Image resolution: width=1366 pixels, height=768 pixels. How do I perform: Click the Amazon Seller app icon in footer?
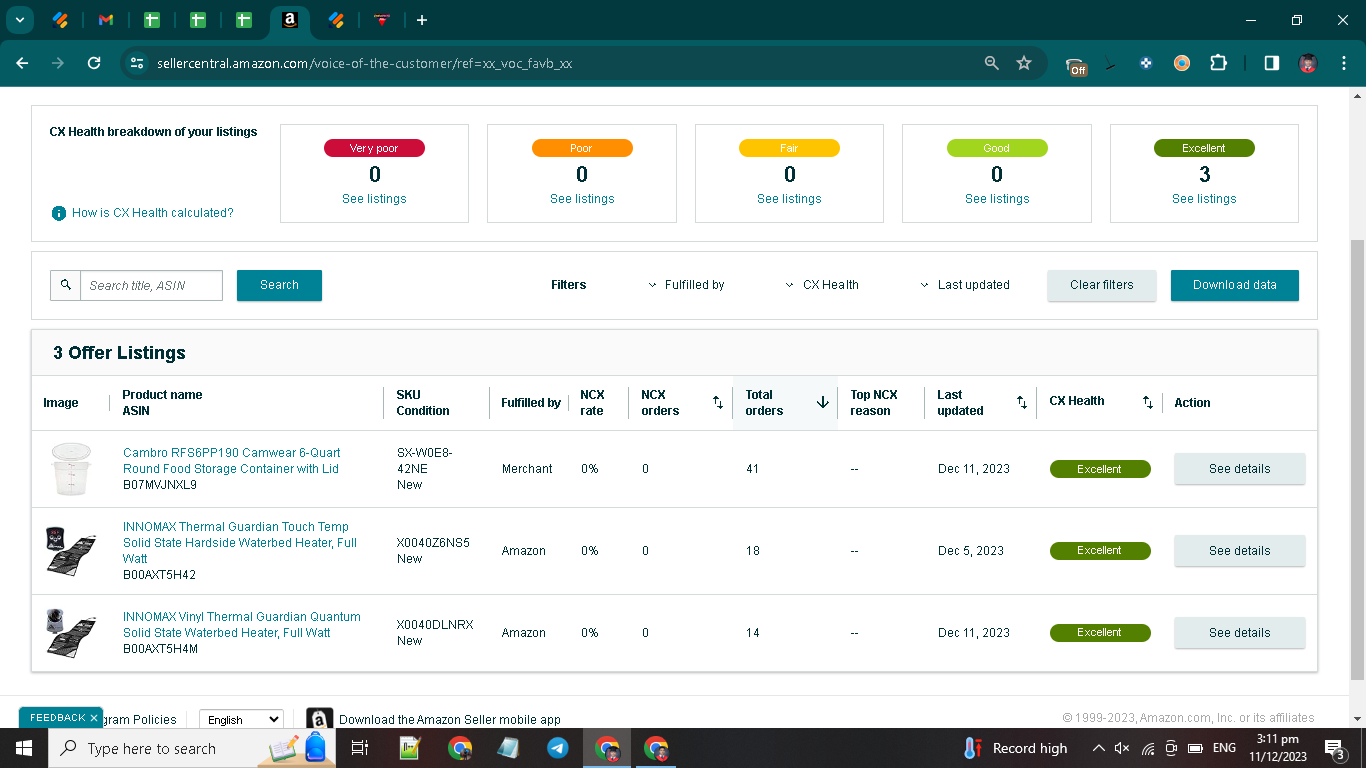319,719
